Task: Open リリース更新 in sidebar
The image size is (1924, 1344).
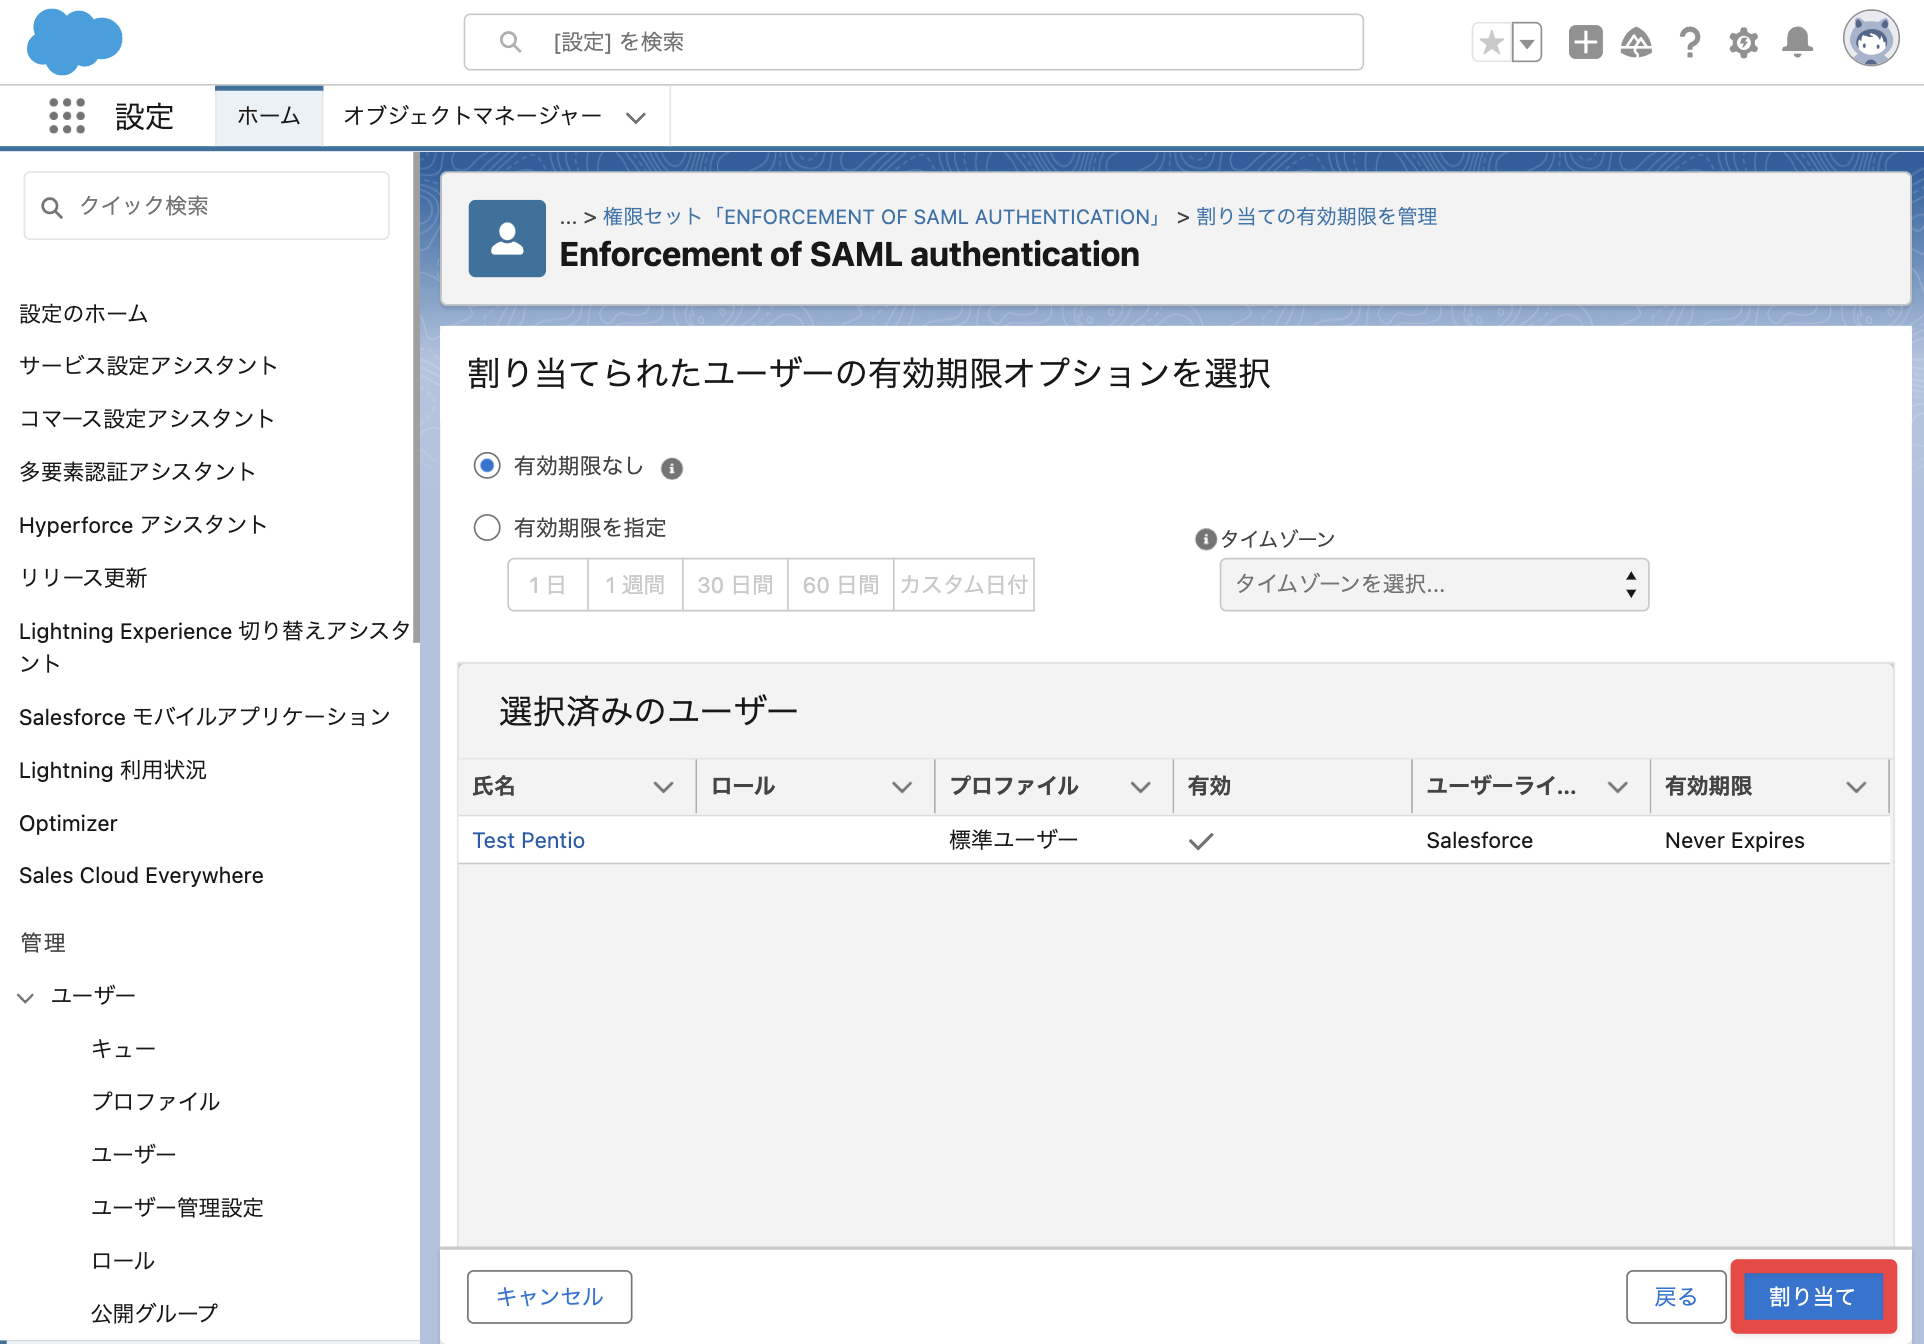Action: [83, 578]
